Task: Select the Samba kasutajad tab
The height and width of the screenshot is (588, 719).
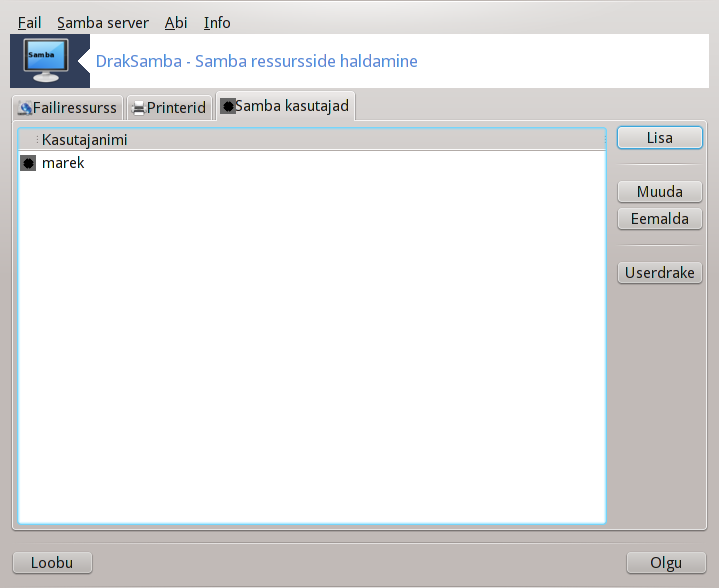Action: click(x=285, y=106)
